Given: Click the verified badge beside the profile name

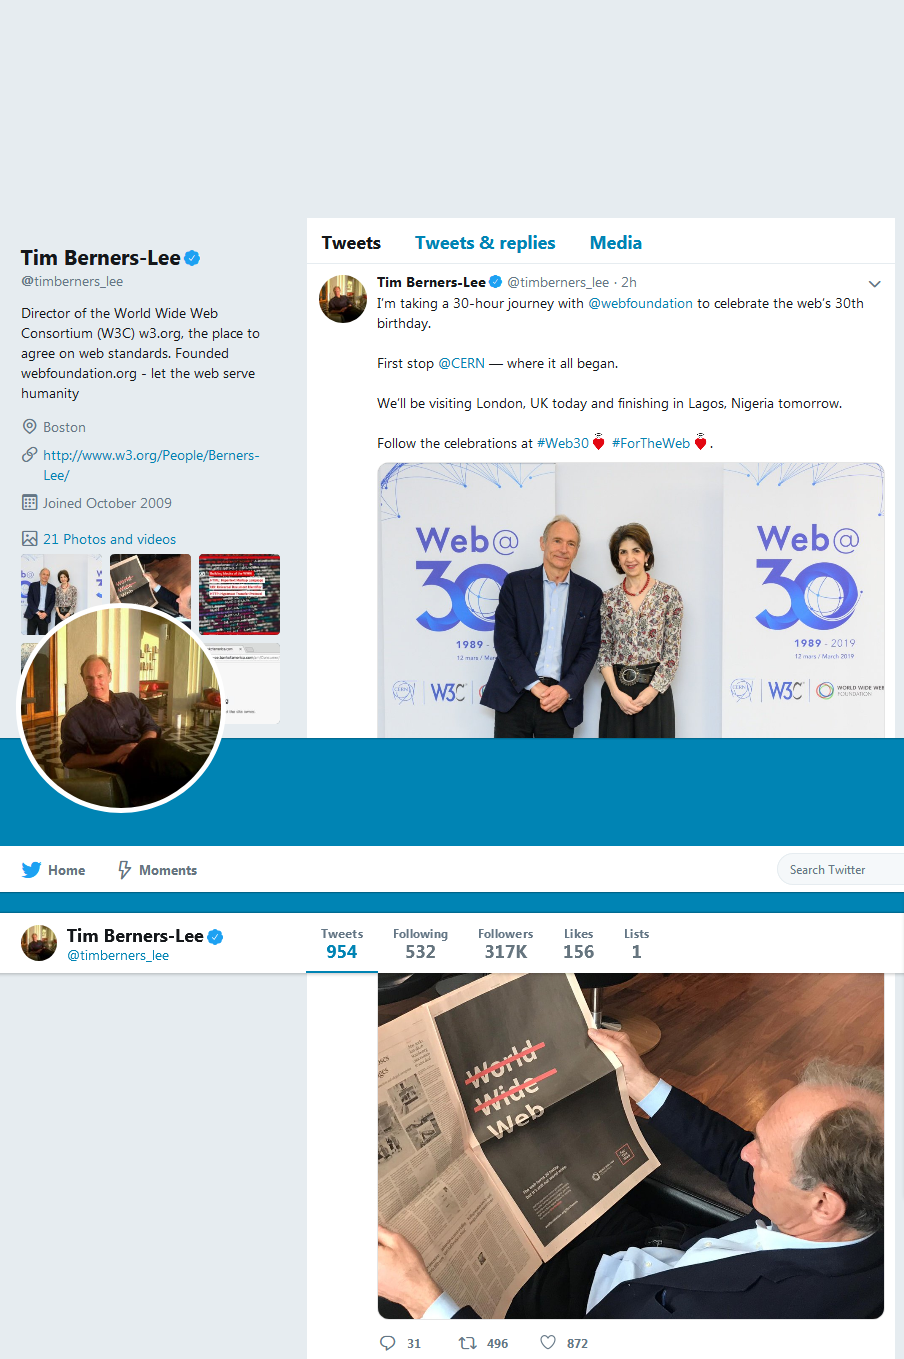Looking at the screenshot, I should [192, 258].
